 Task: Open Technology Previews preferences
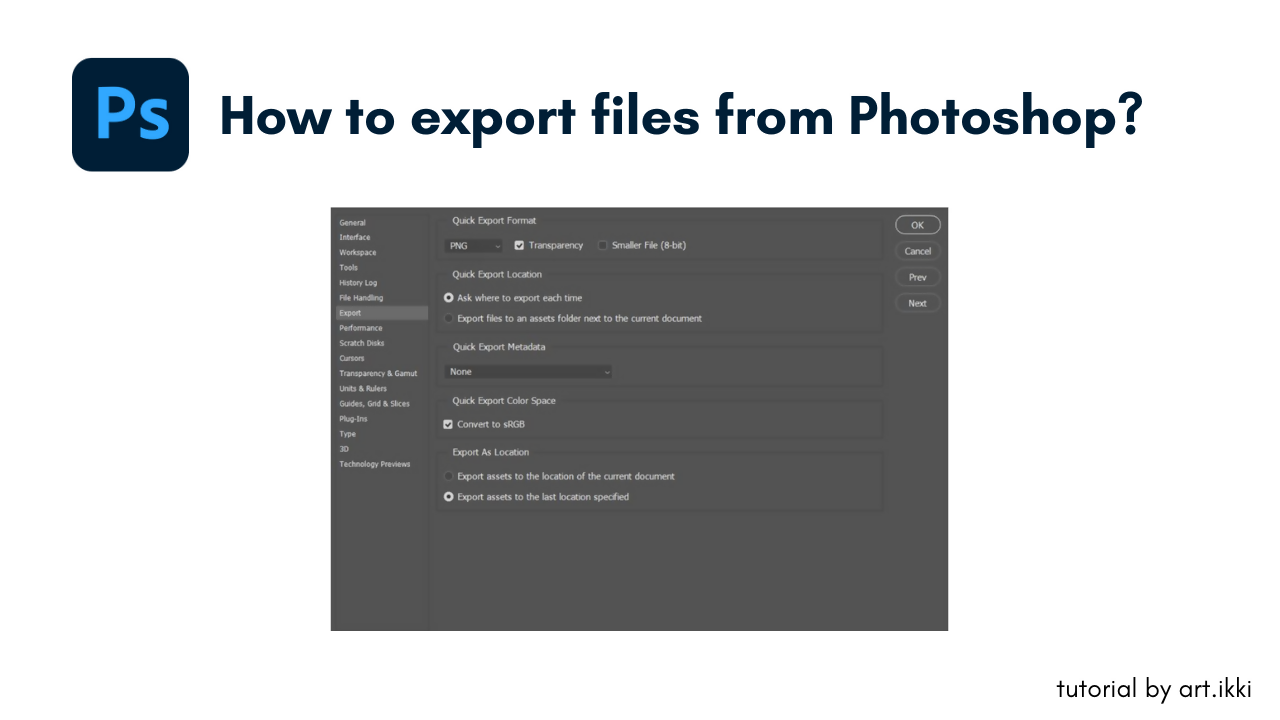(x=374, y=464)
